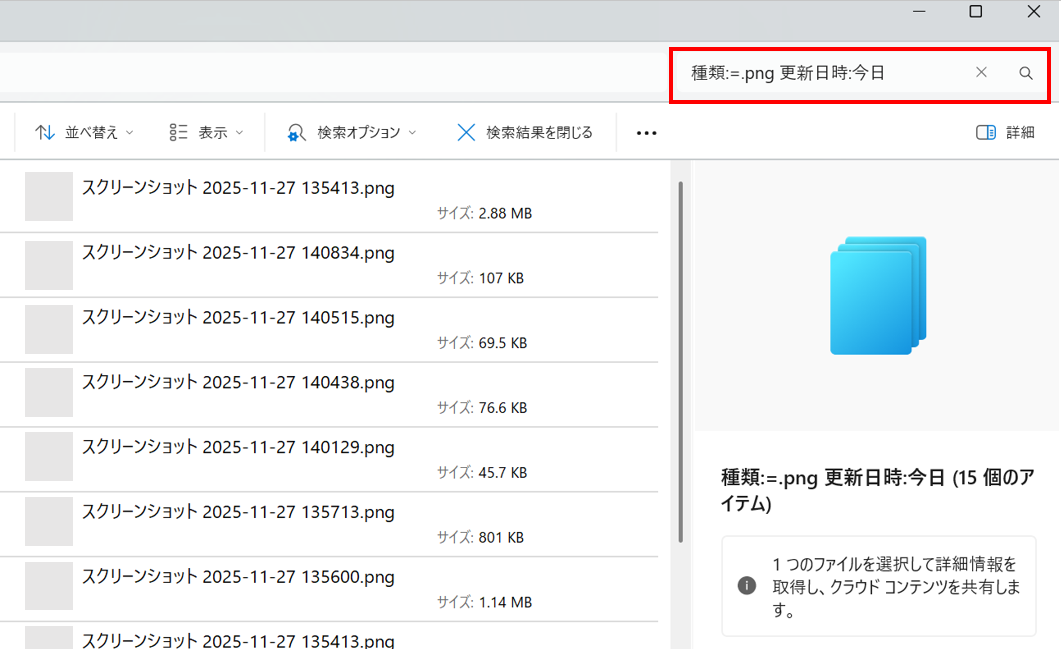Click the view layout icon

[x=179, y=132]
